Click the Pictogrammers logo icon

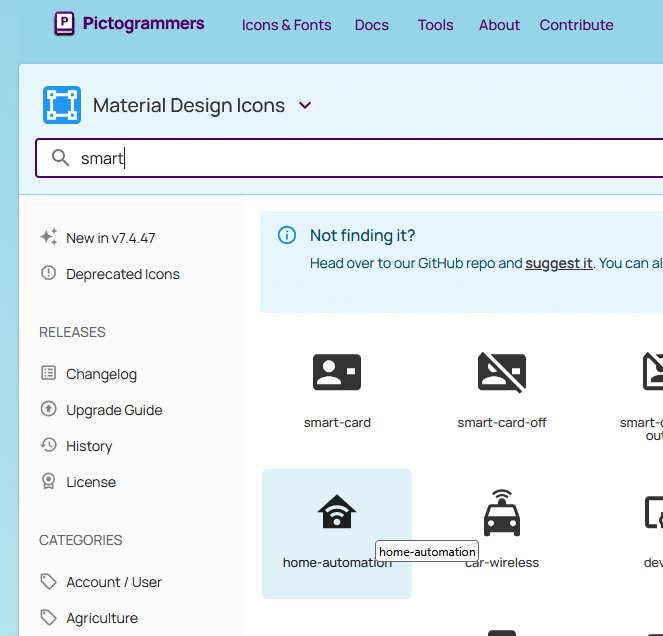[64, 23]
